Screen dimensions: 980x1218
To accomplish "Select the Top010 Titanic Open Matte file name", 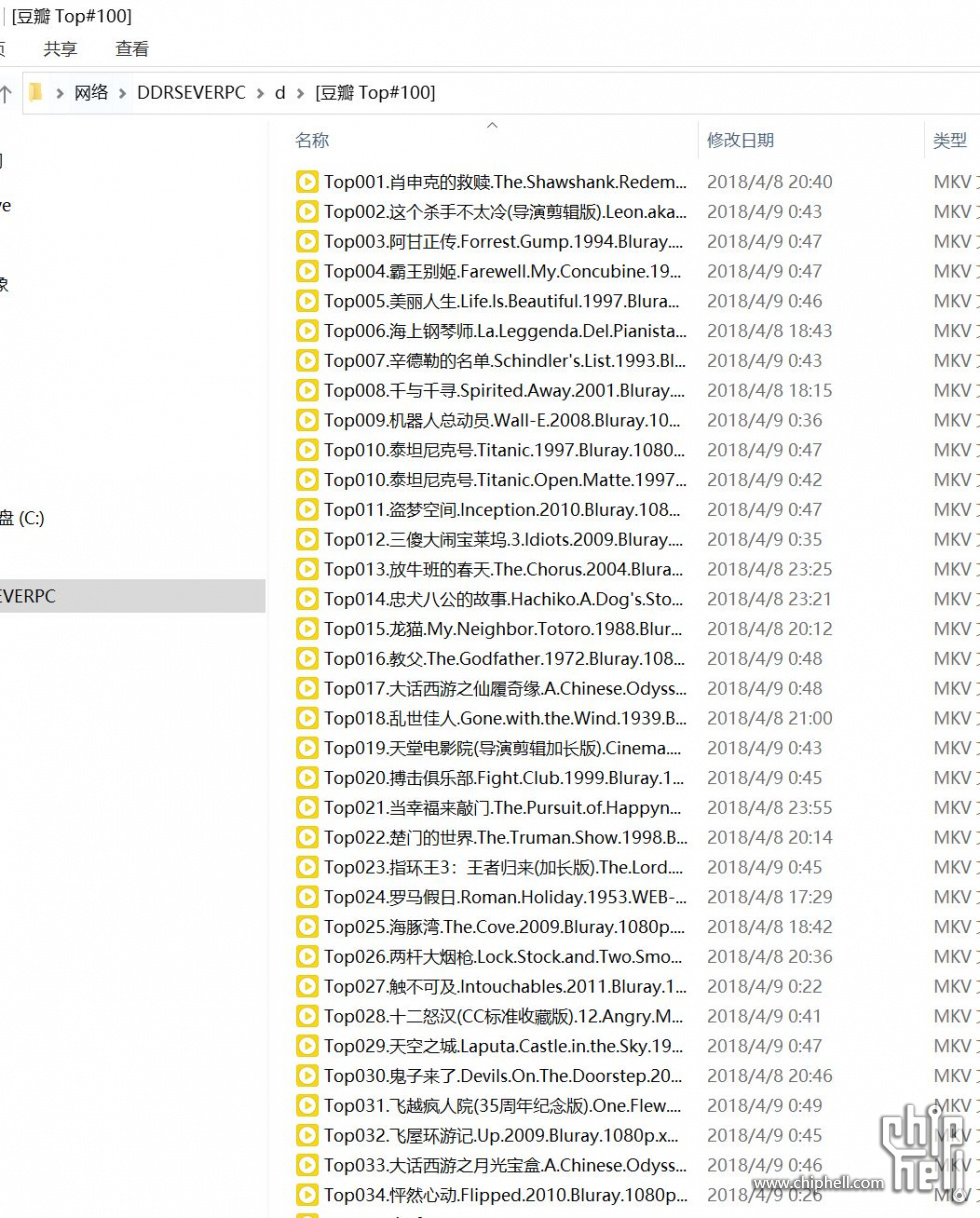I will [506, 480].
